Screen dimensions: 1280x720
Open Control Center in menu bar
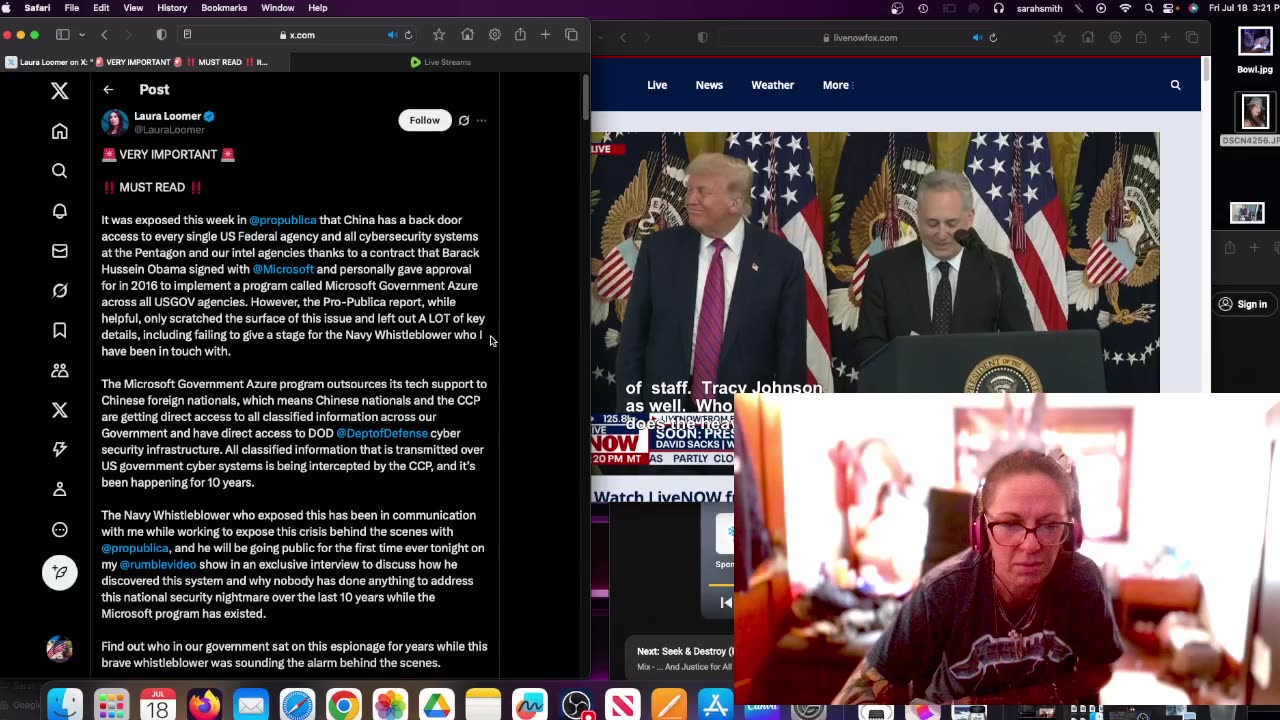coord(1171,8)
